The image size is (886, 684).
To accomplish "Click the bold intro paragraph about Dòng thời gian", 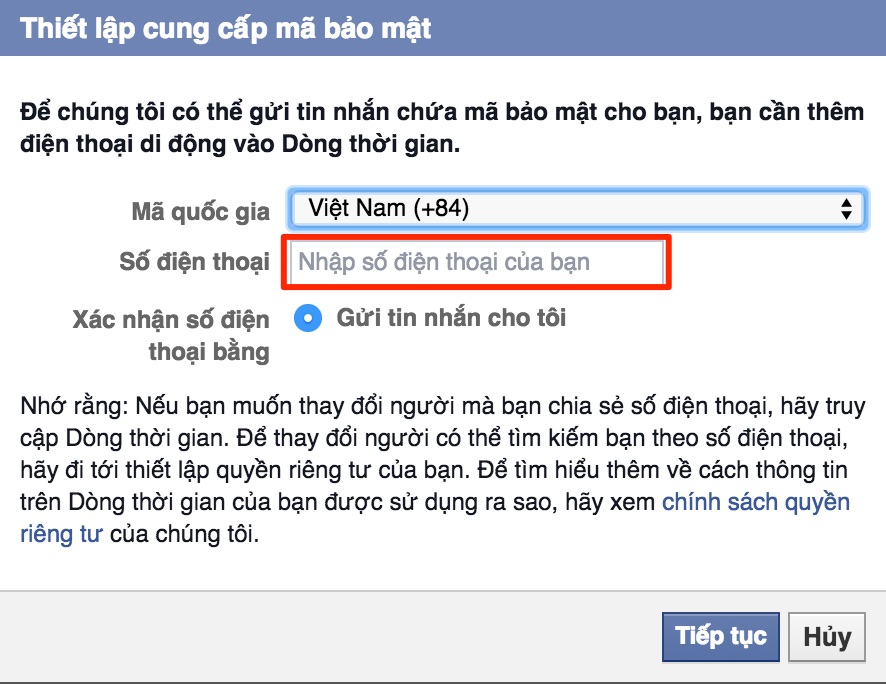I will tap(442, 128).
